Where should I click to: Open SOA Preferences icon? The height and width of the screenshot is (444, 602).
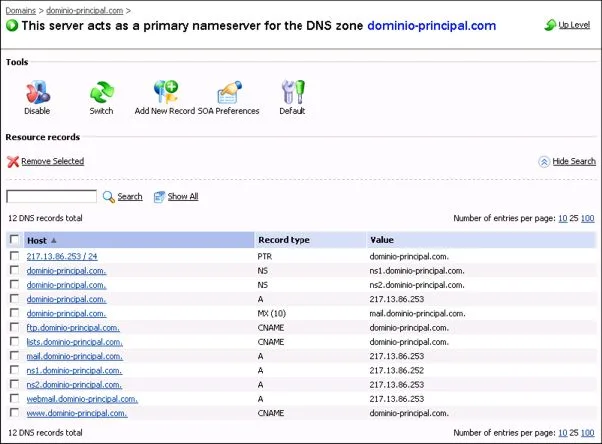click(x=229, y=92)
